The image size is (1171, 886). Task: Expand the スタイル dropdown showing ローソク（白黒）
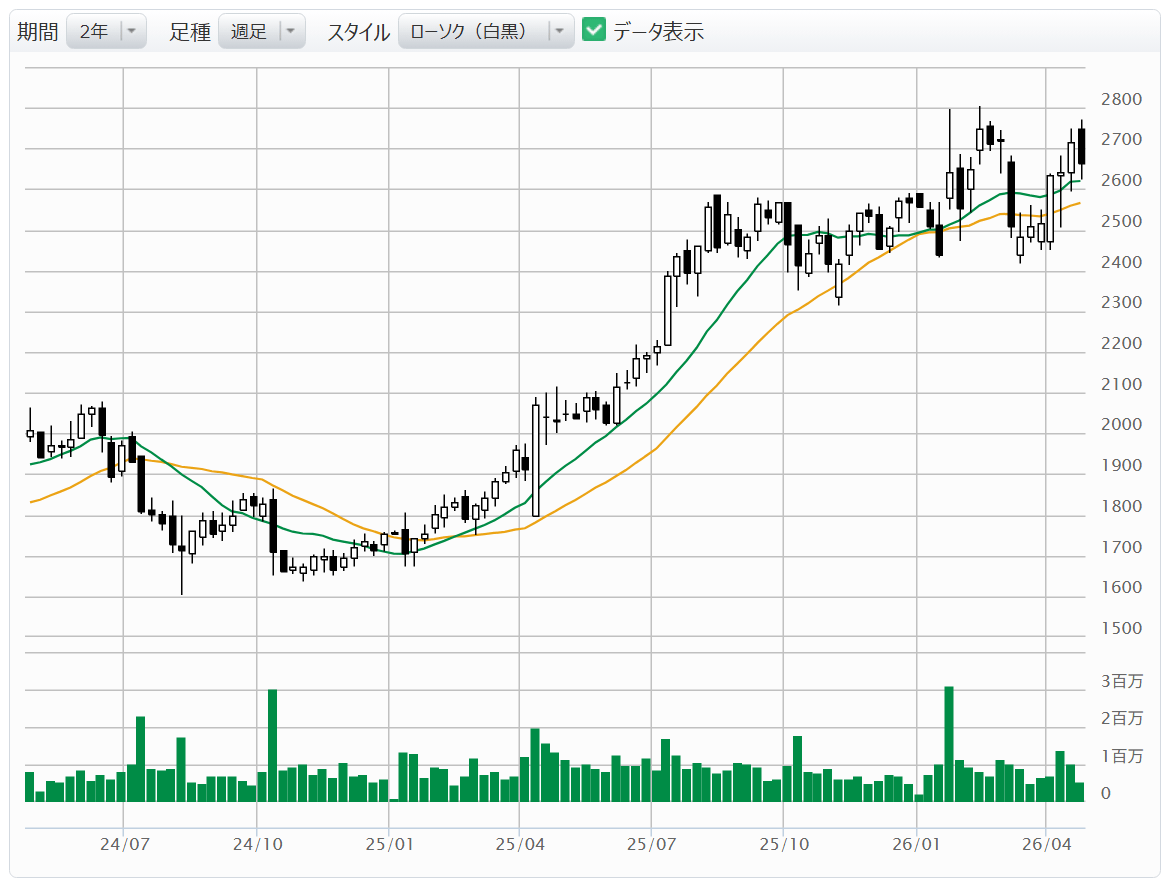[x=474, y=32]
